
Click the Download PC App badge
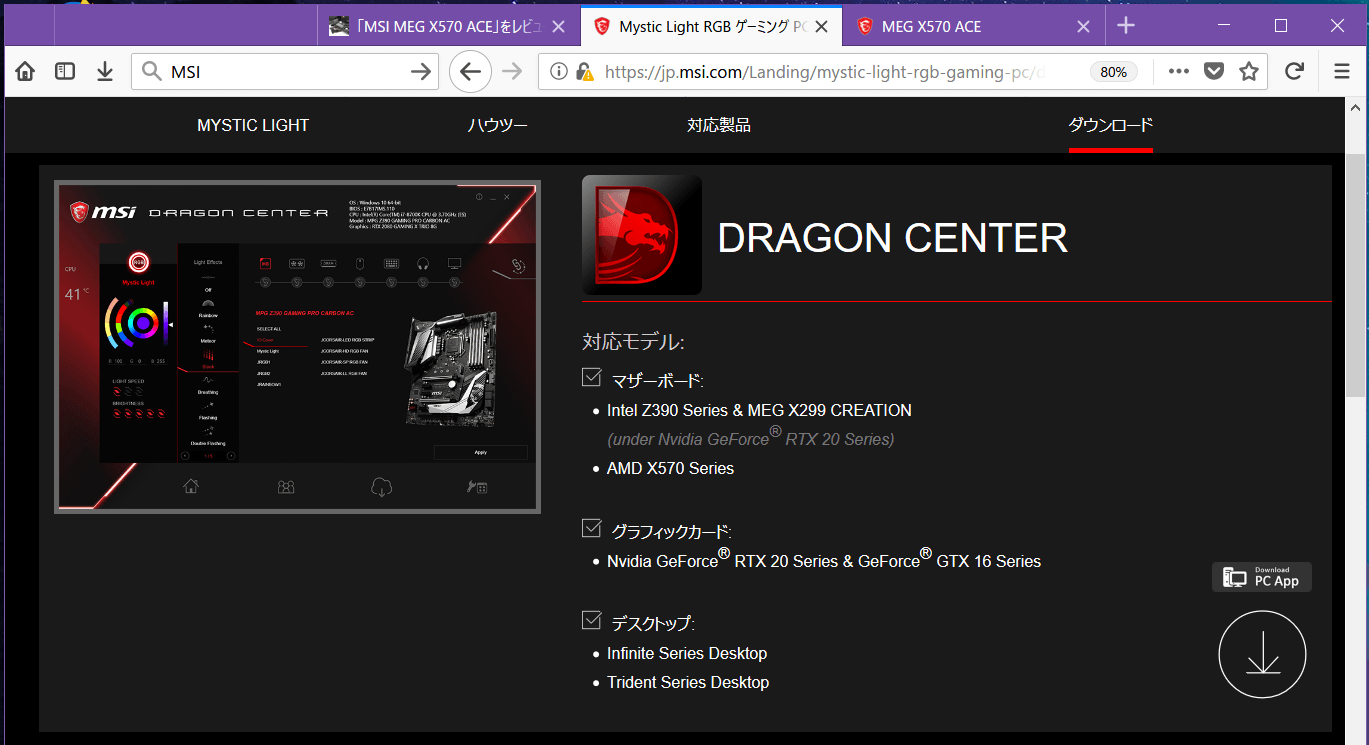point(1262,577)
